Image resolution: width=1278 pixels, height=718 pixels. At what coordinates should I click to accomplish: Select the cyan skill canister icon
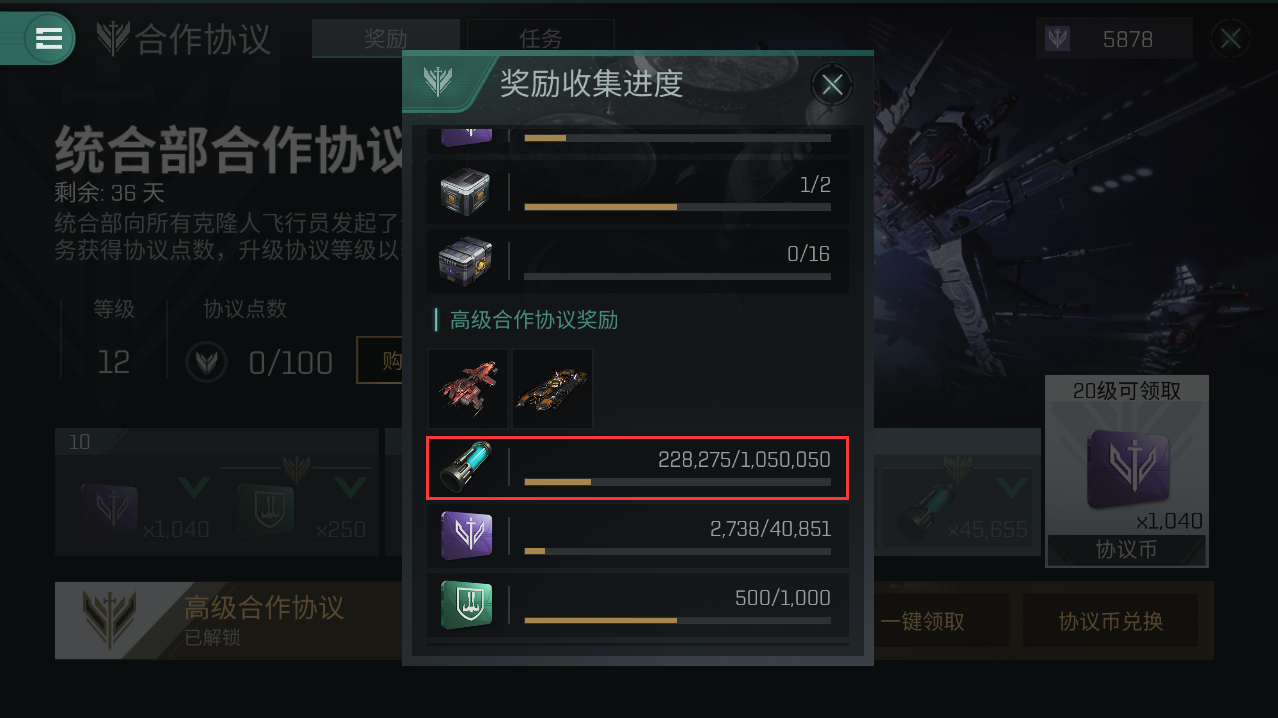(465, 468)
